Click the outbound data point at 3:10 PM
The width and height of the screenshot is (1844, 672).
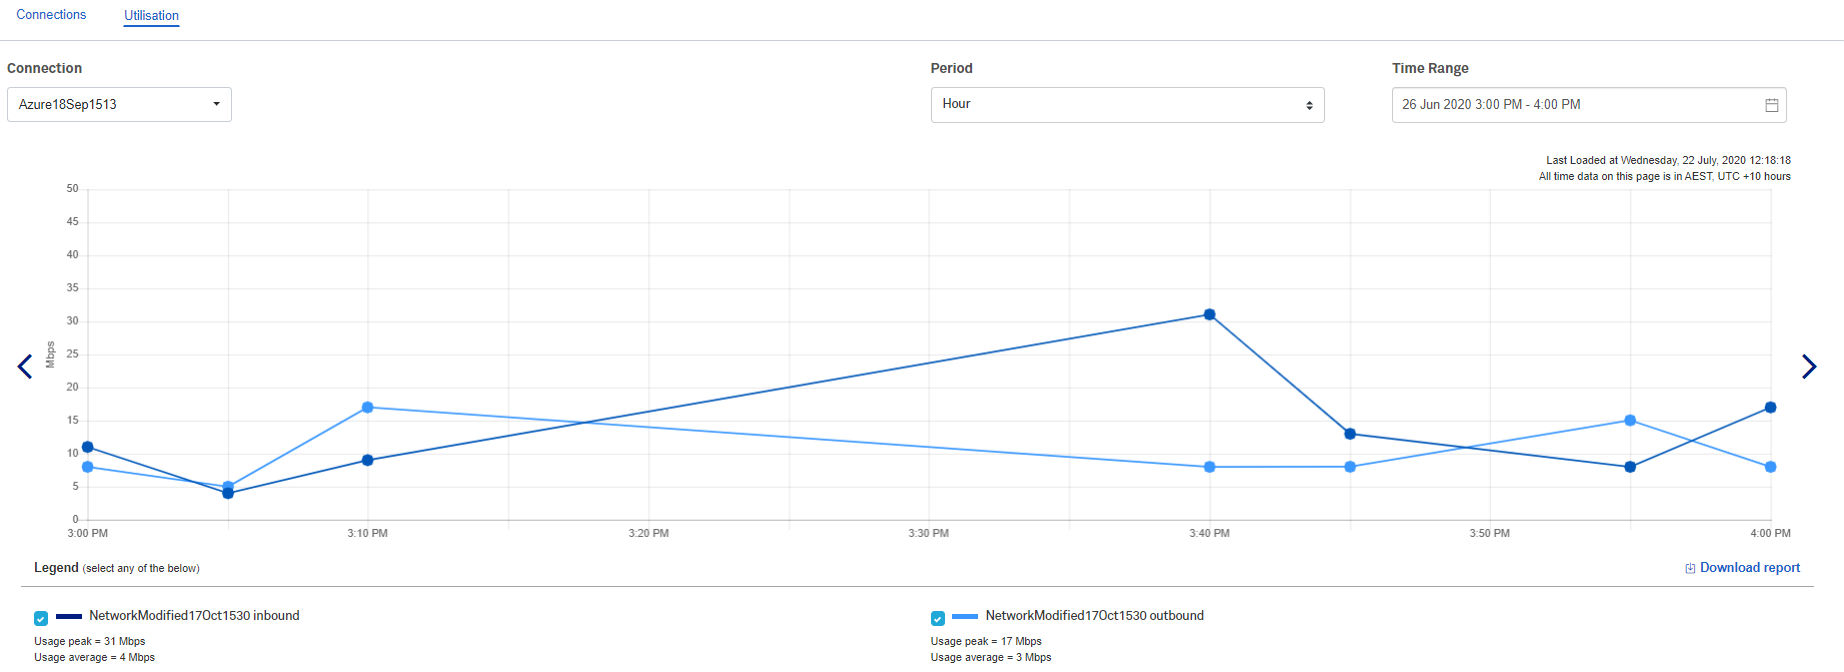[x=368, y=407]
